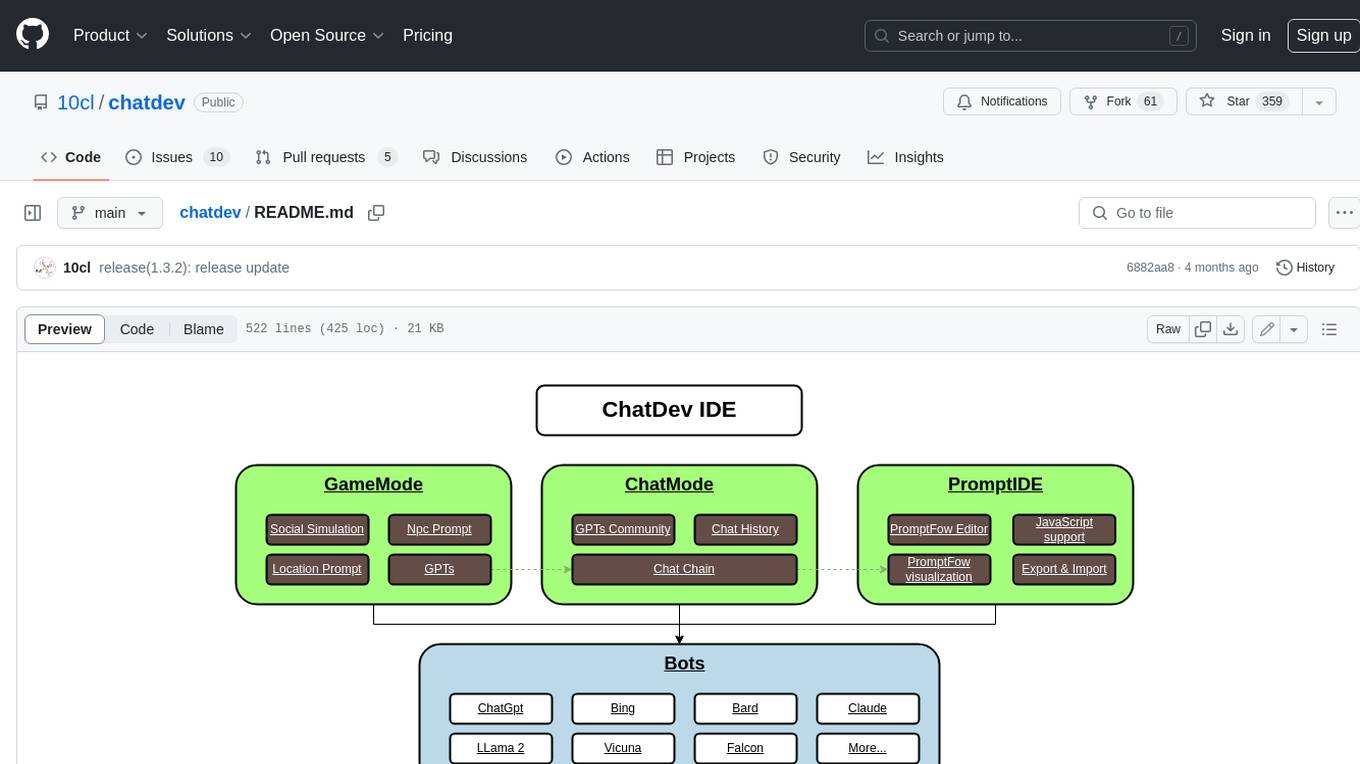Image resolution: width=1360 pixels, height=764 pixels.
Task: Click the Bots heading in diagram
Action: point(684,663)
